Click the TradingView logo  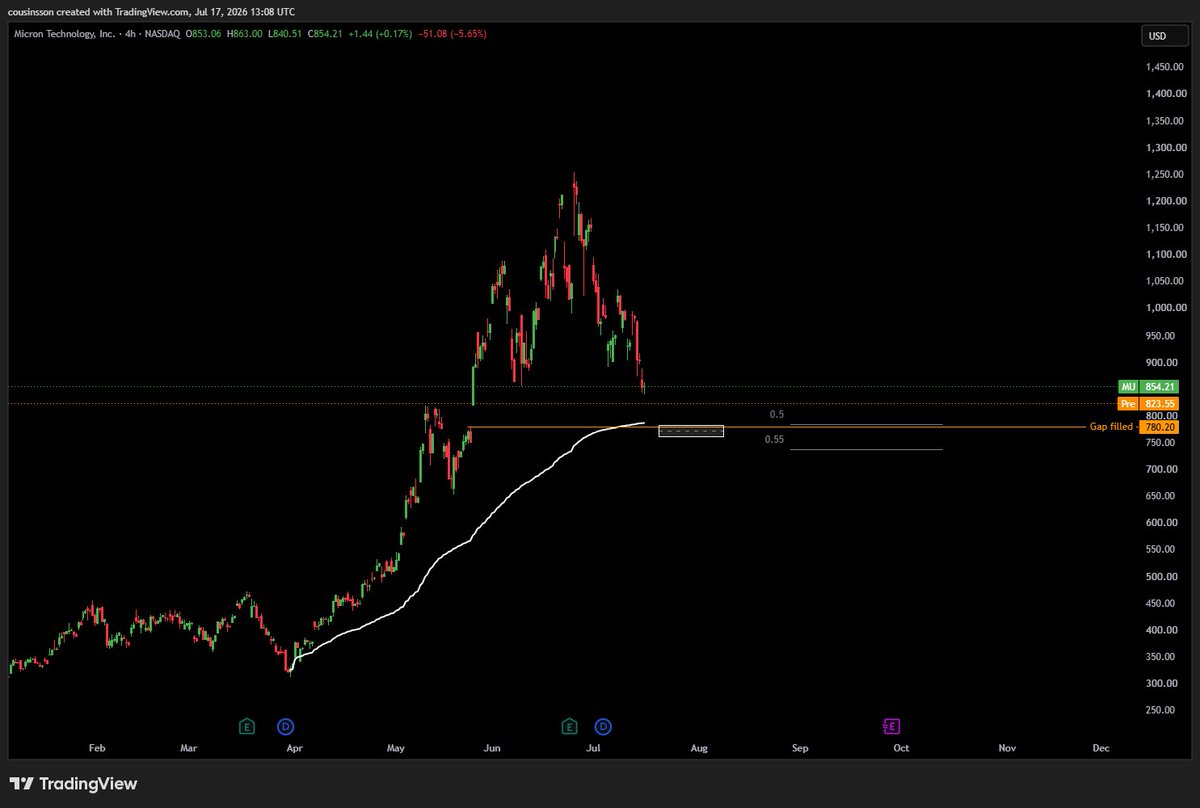(73, 784)
